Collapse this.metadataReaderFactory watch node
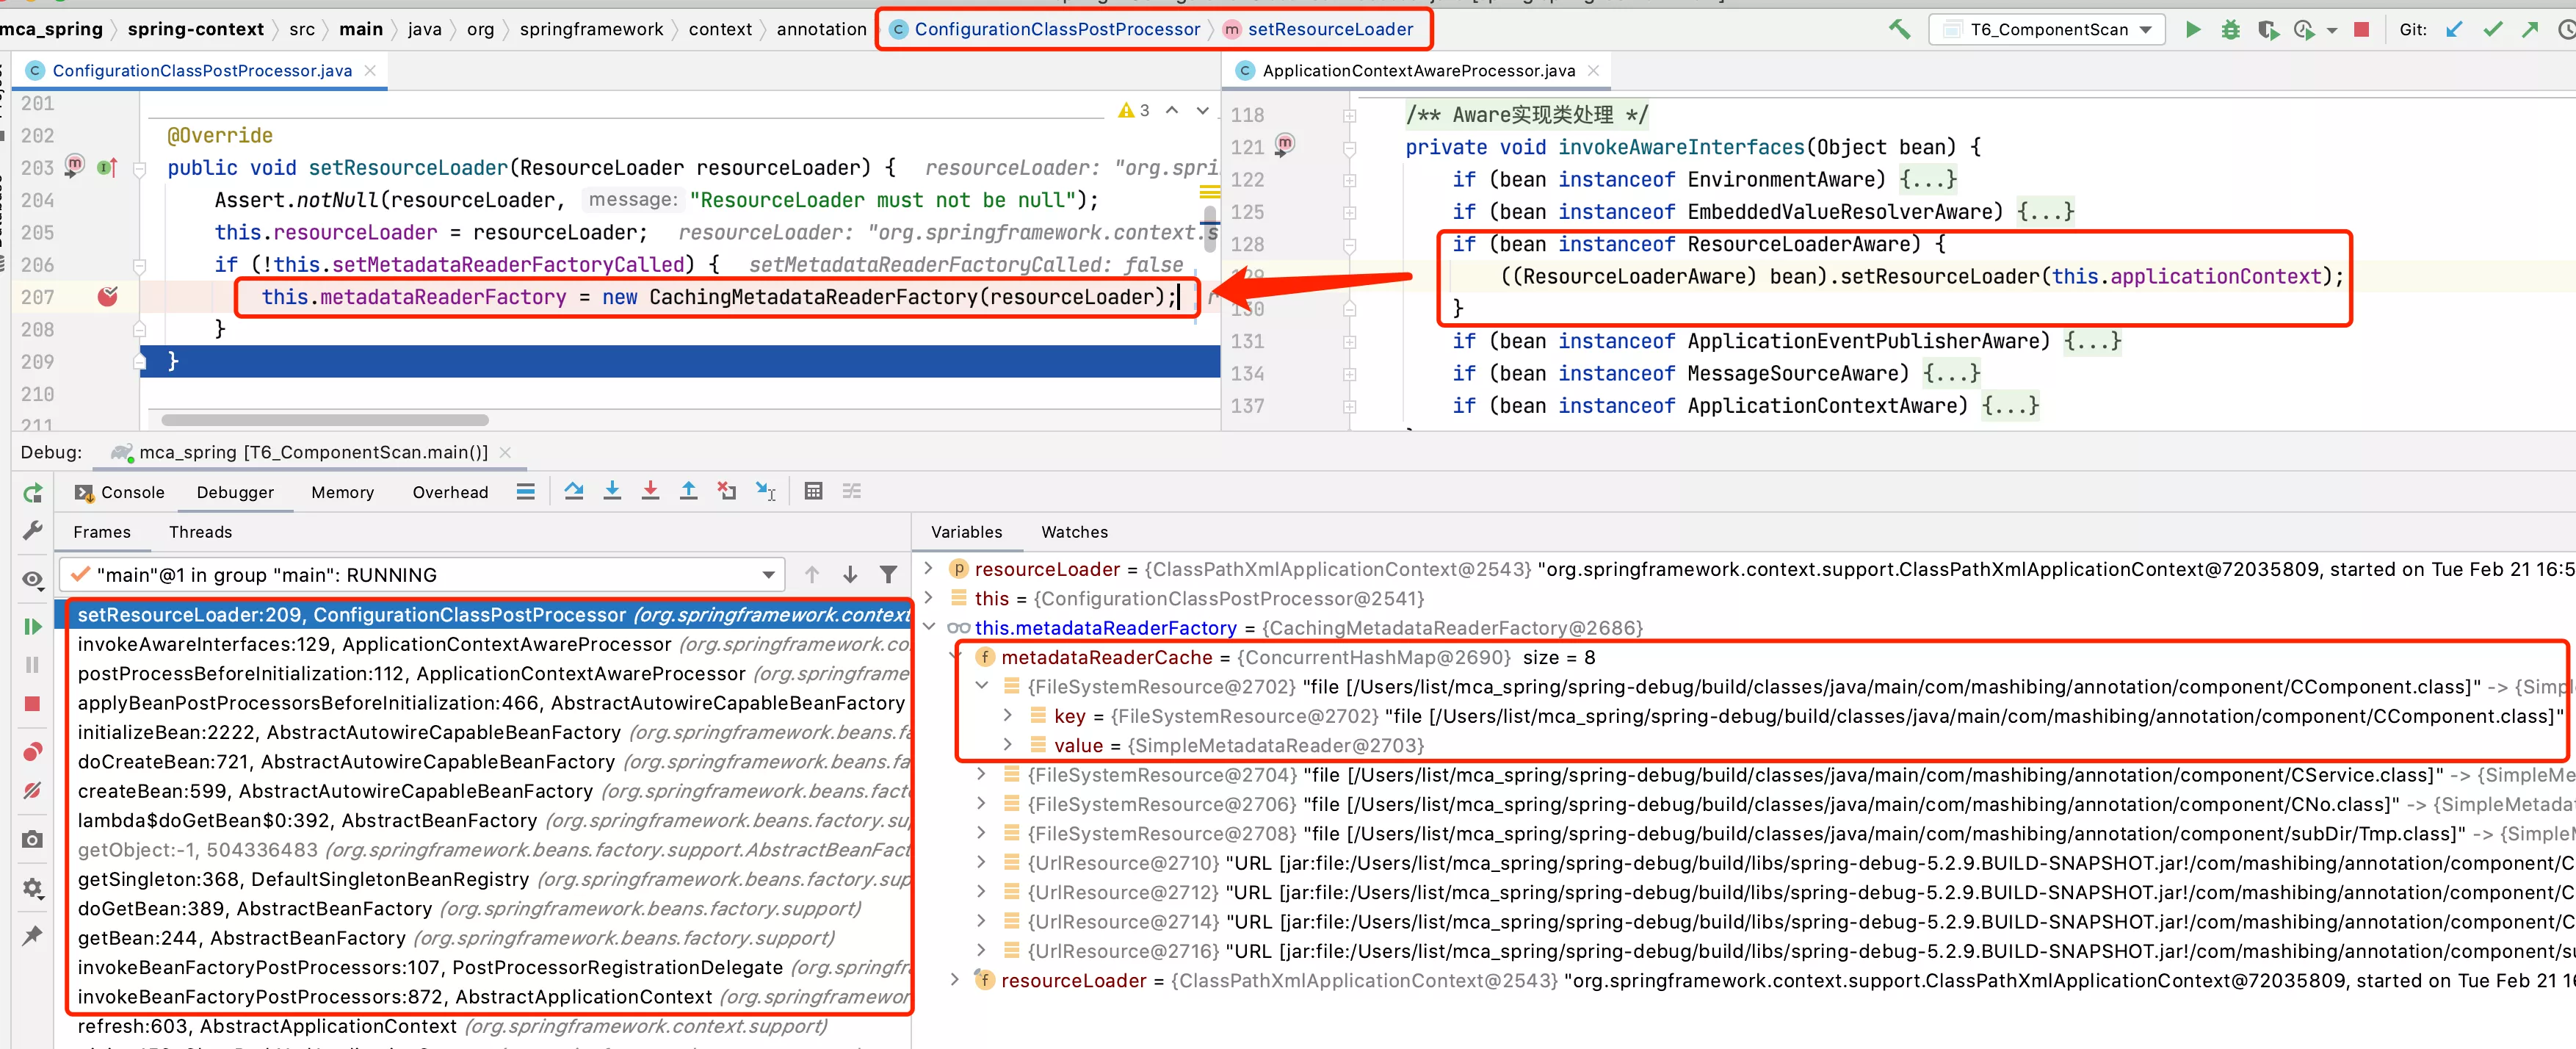 928,627
